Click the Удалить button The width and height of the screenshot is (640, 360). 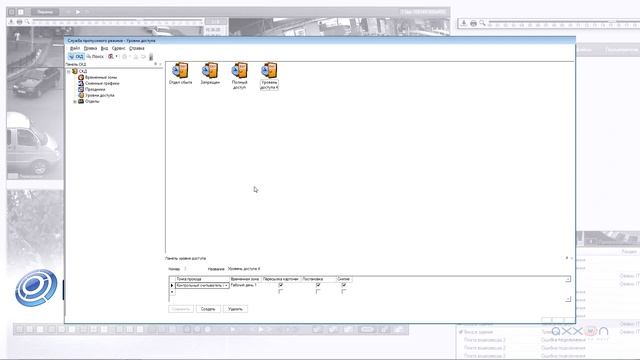(235, 309)
